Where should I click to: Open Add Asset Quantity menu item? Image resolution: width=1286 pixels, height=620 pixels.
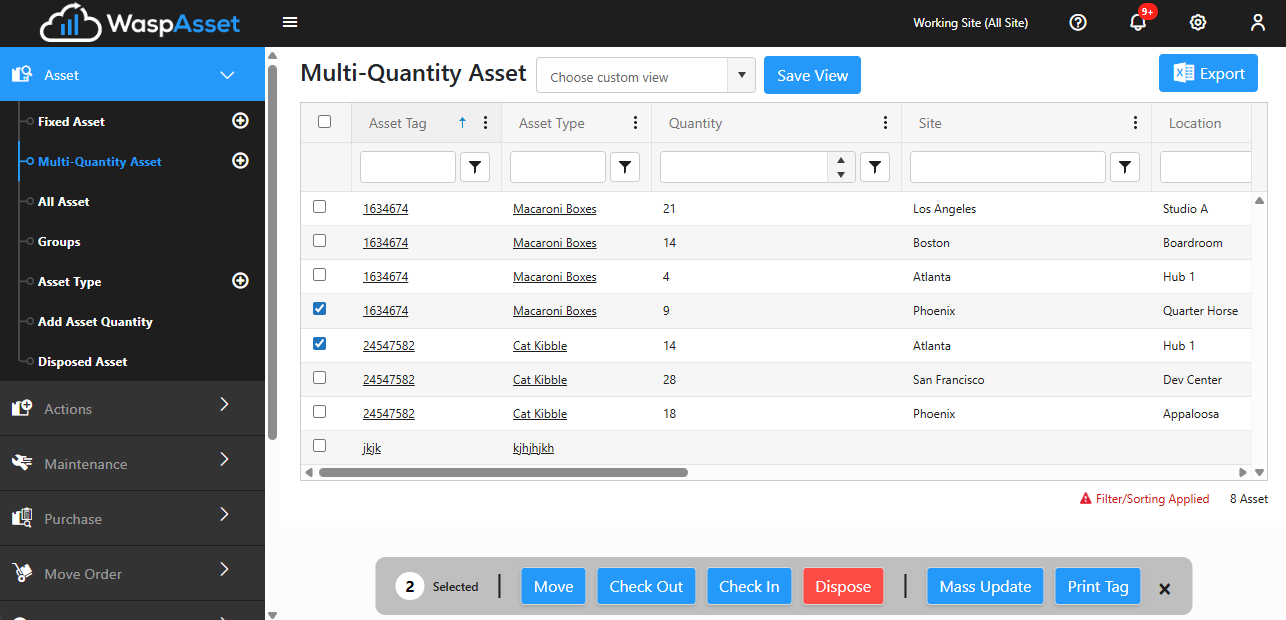pos(95,321)
